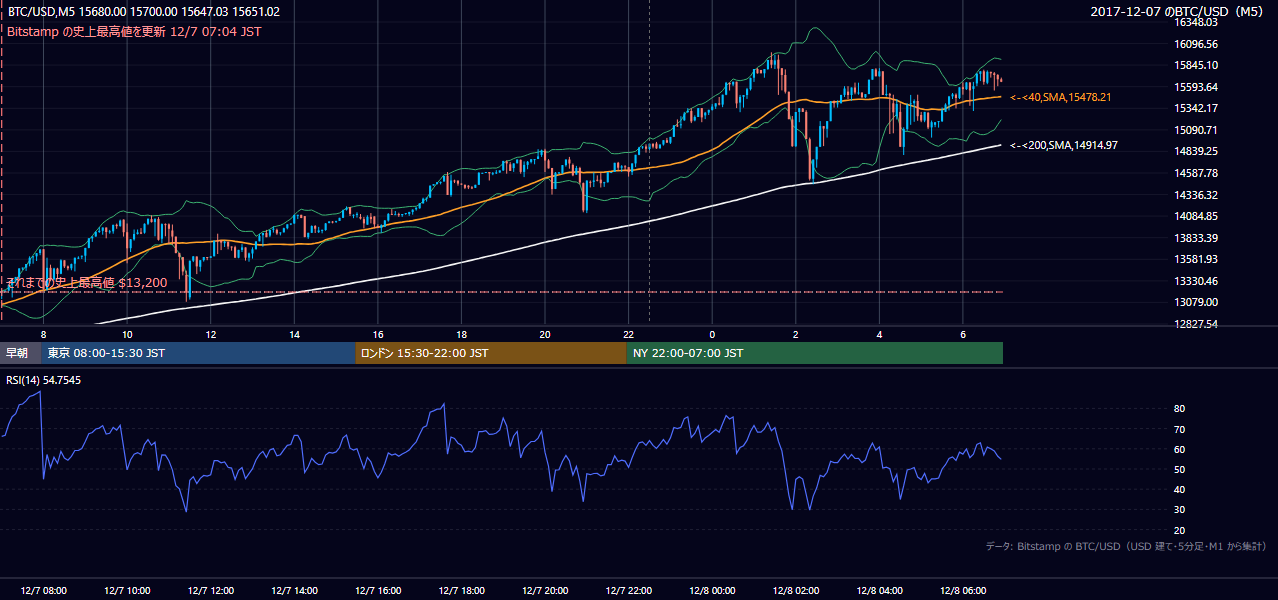Click the 12/7 12:00 date axis label
Image resolution: width=1278 pixels, height=600 pixels.
[x=211, y=591]
